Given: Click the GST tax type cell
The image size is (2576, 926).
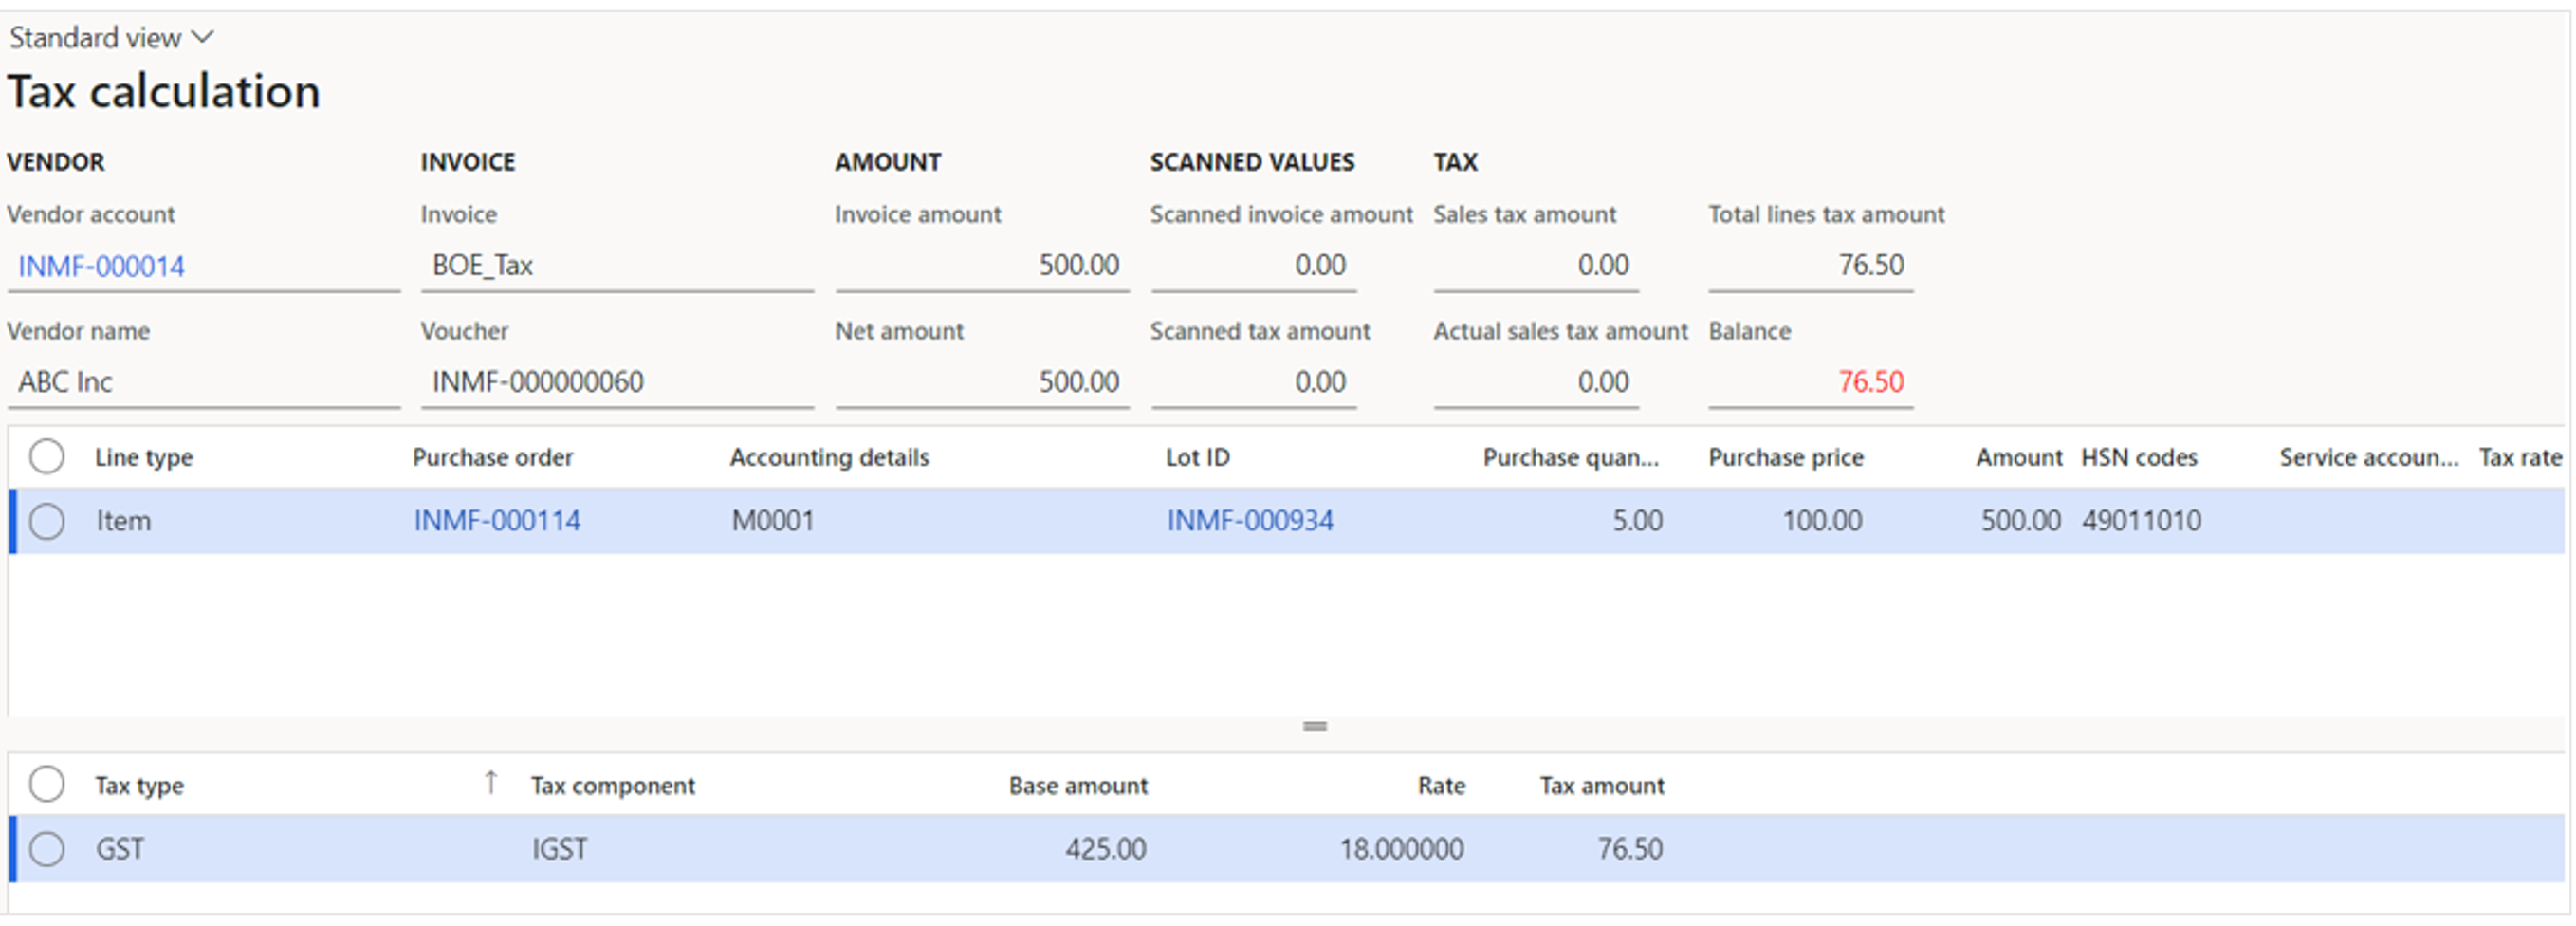Looking at the screenshot, I should point(120,849).
